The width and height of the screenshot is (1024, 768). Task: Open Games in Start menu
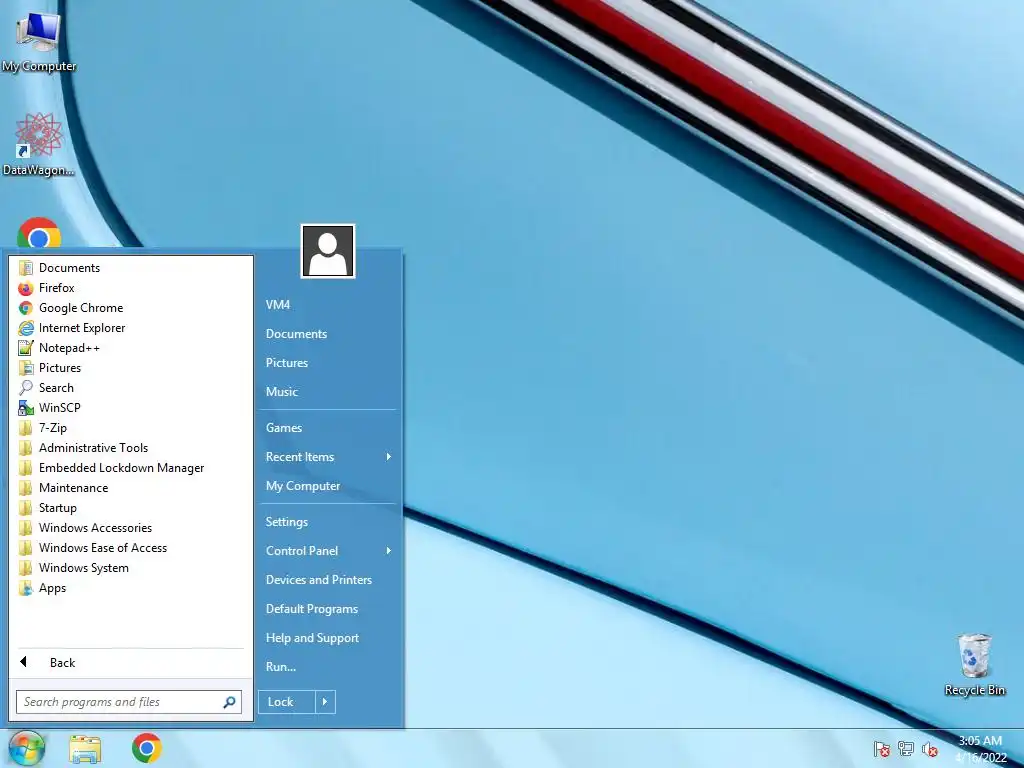point(283,428)
